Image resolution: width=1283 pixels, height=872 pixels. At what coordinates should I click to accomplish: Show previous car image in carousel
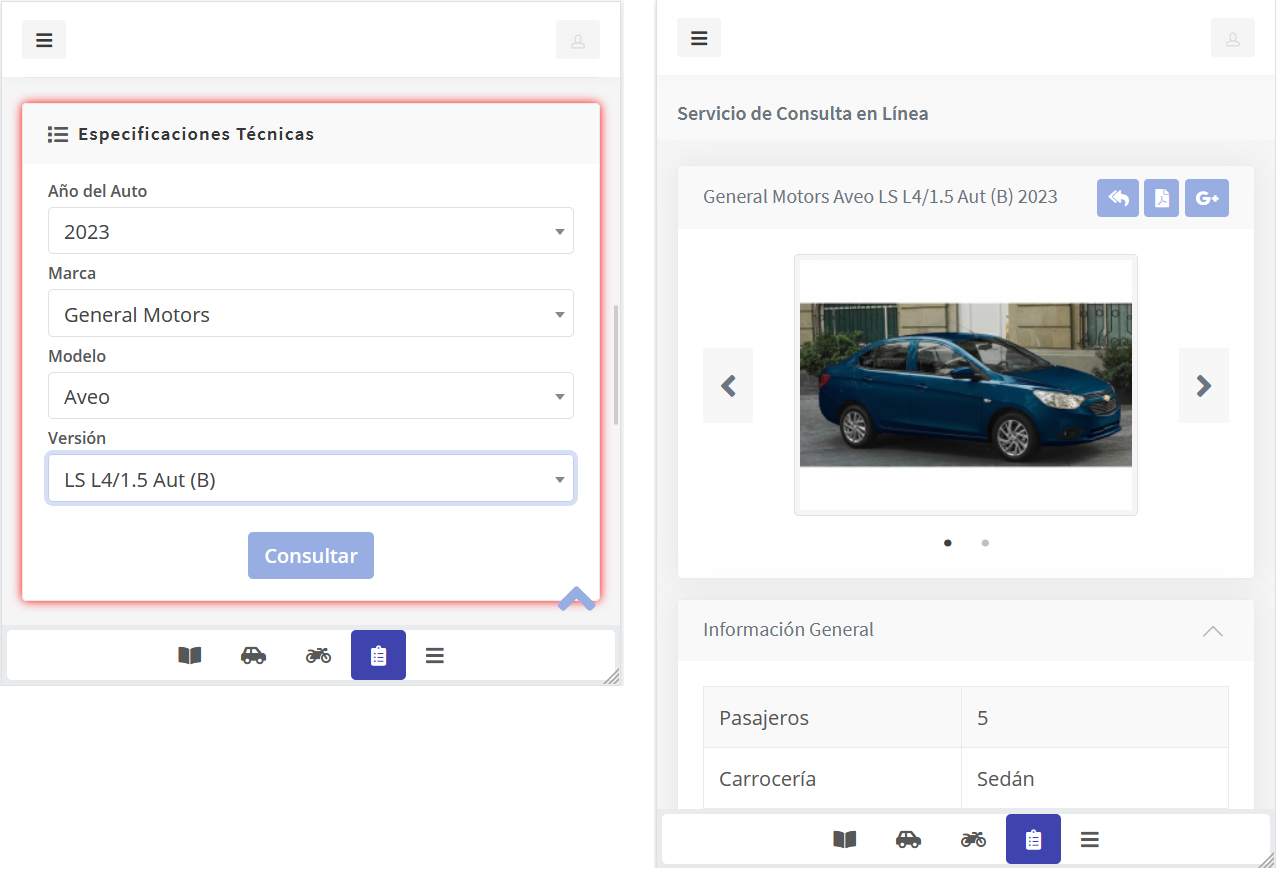click(x=728, y=386)
